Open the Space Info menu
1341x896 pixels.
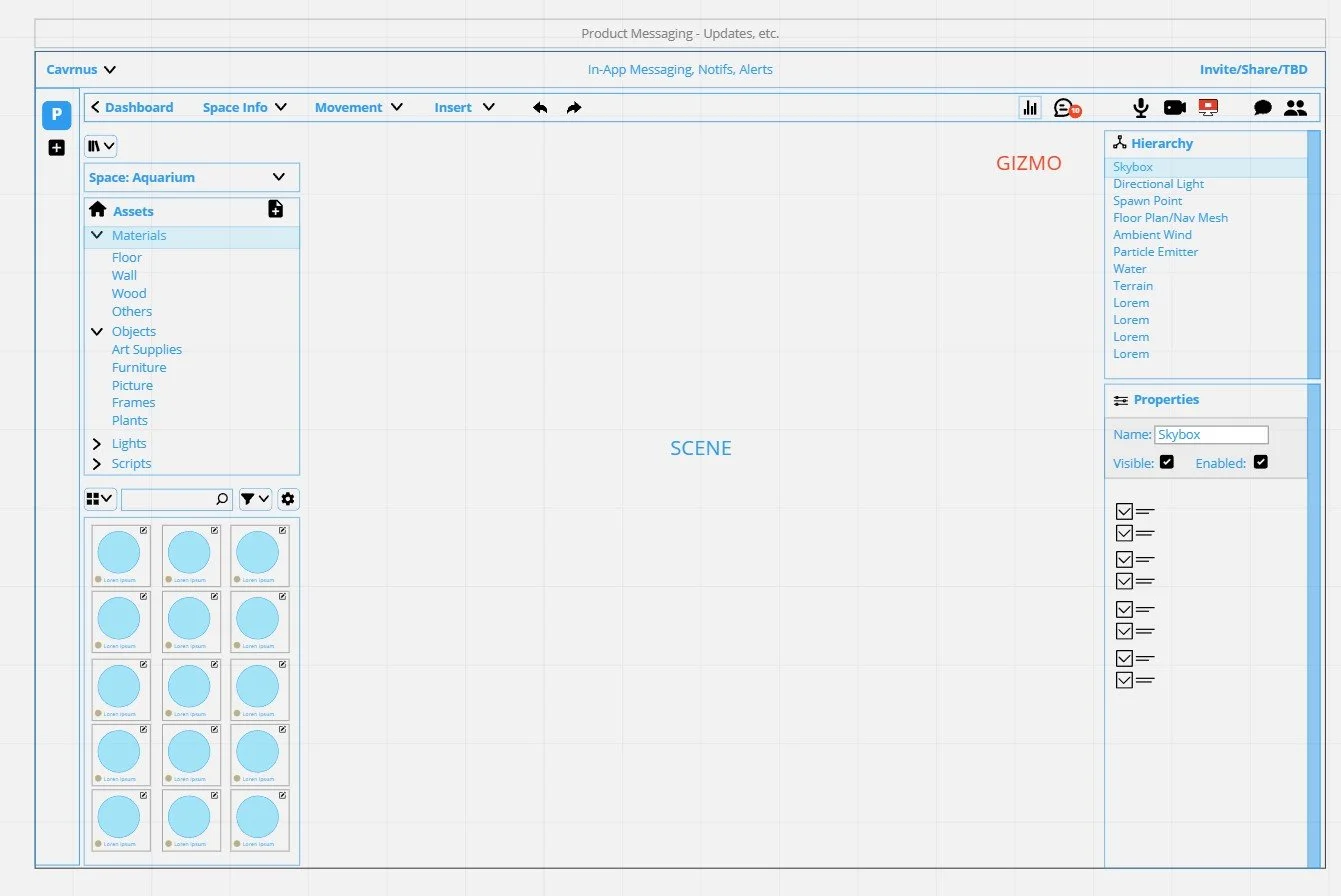(x=245, y=107)
